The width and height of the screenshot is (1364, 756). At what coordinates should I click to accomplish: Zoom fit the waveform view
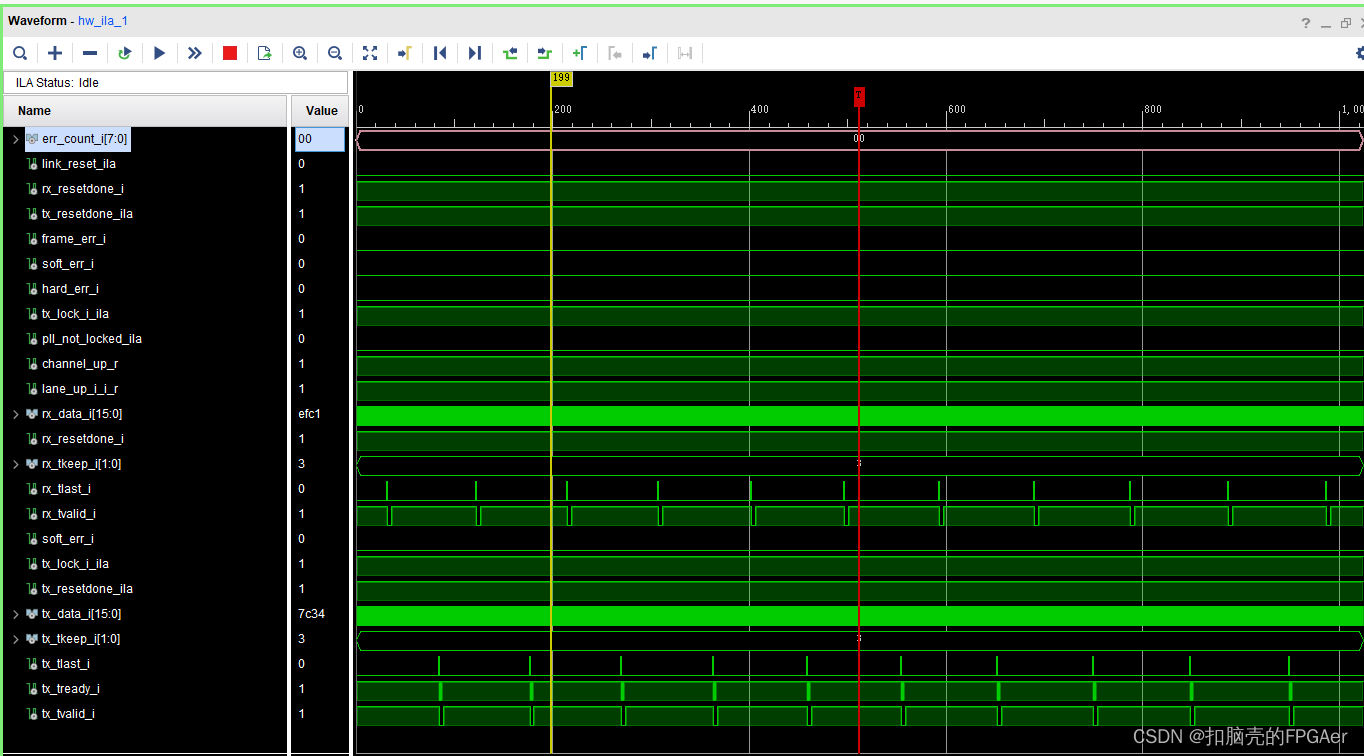point(369,53)
